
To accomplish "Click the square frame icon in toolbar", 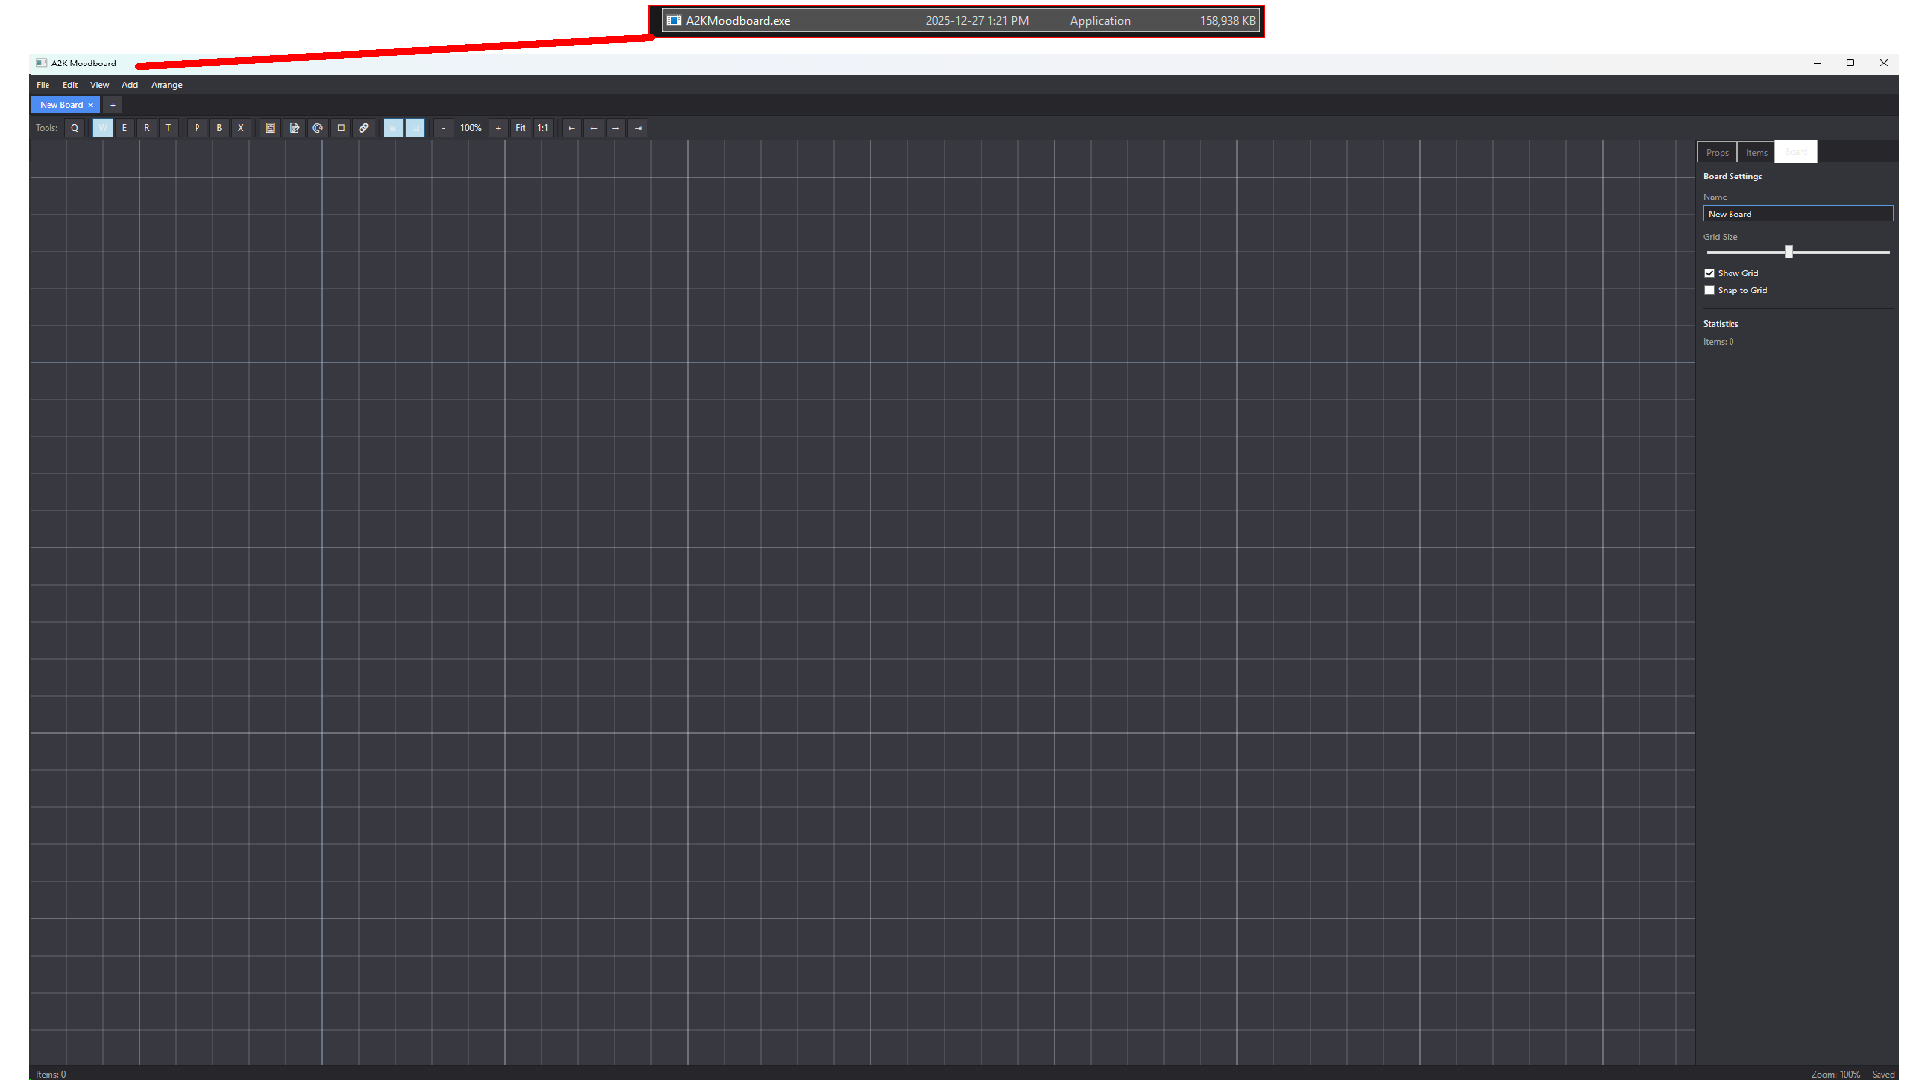I will [341, 128].
